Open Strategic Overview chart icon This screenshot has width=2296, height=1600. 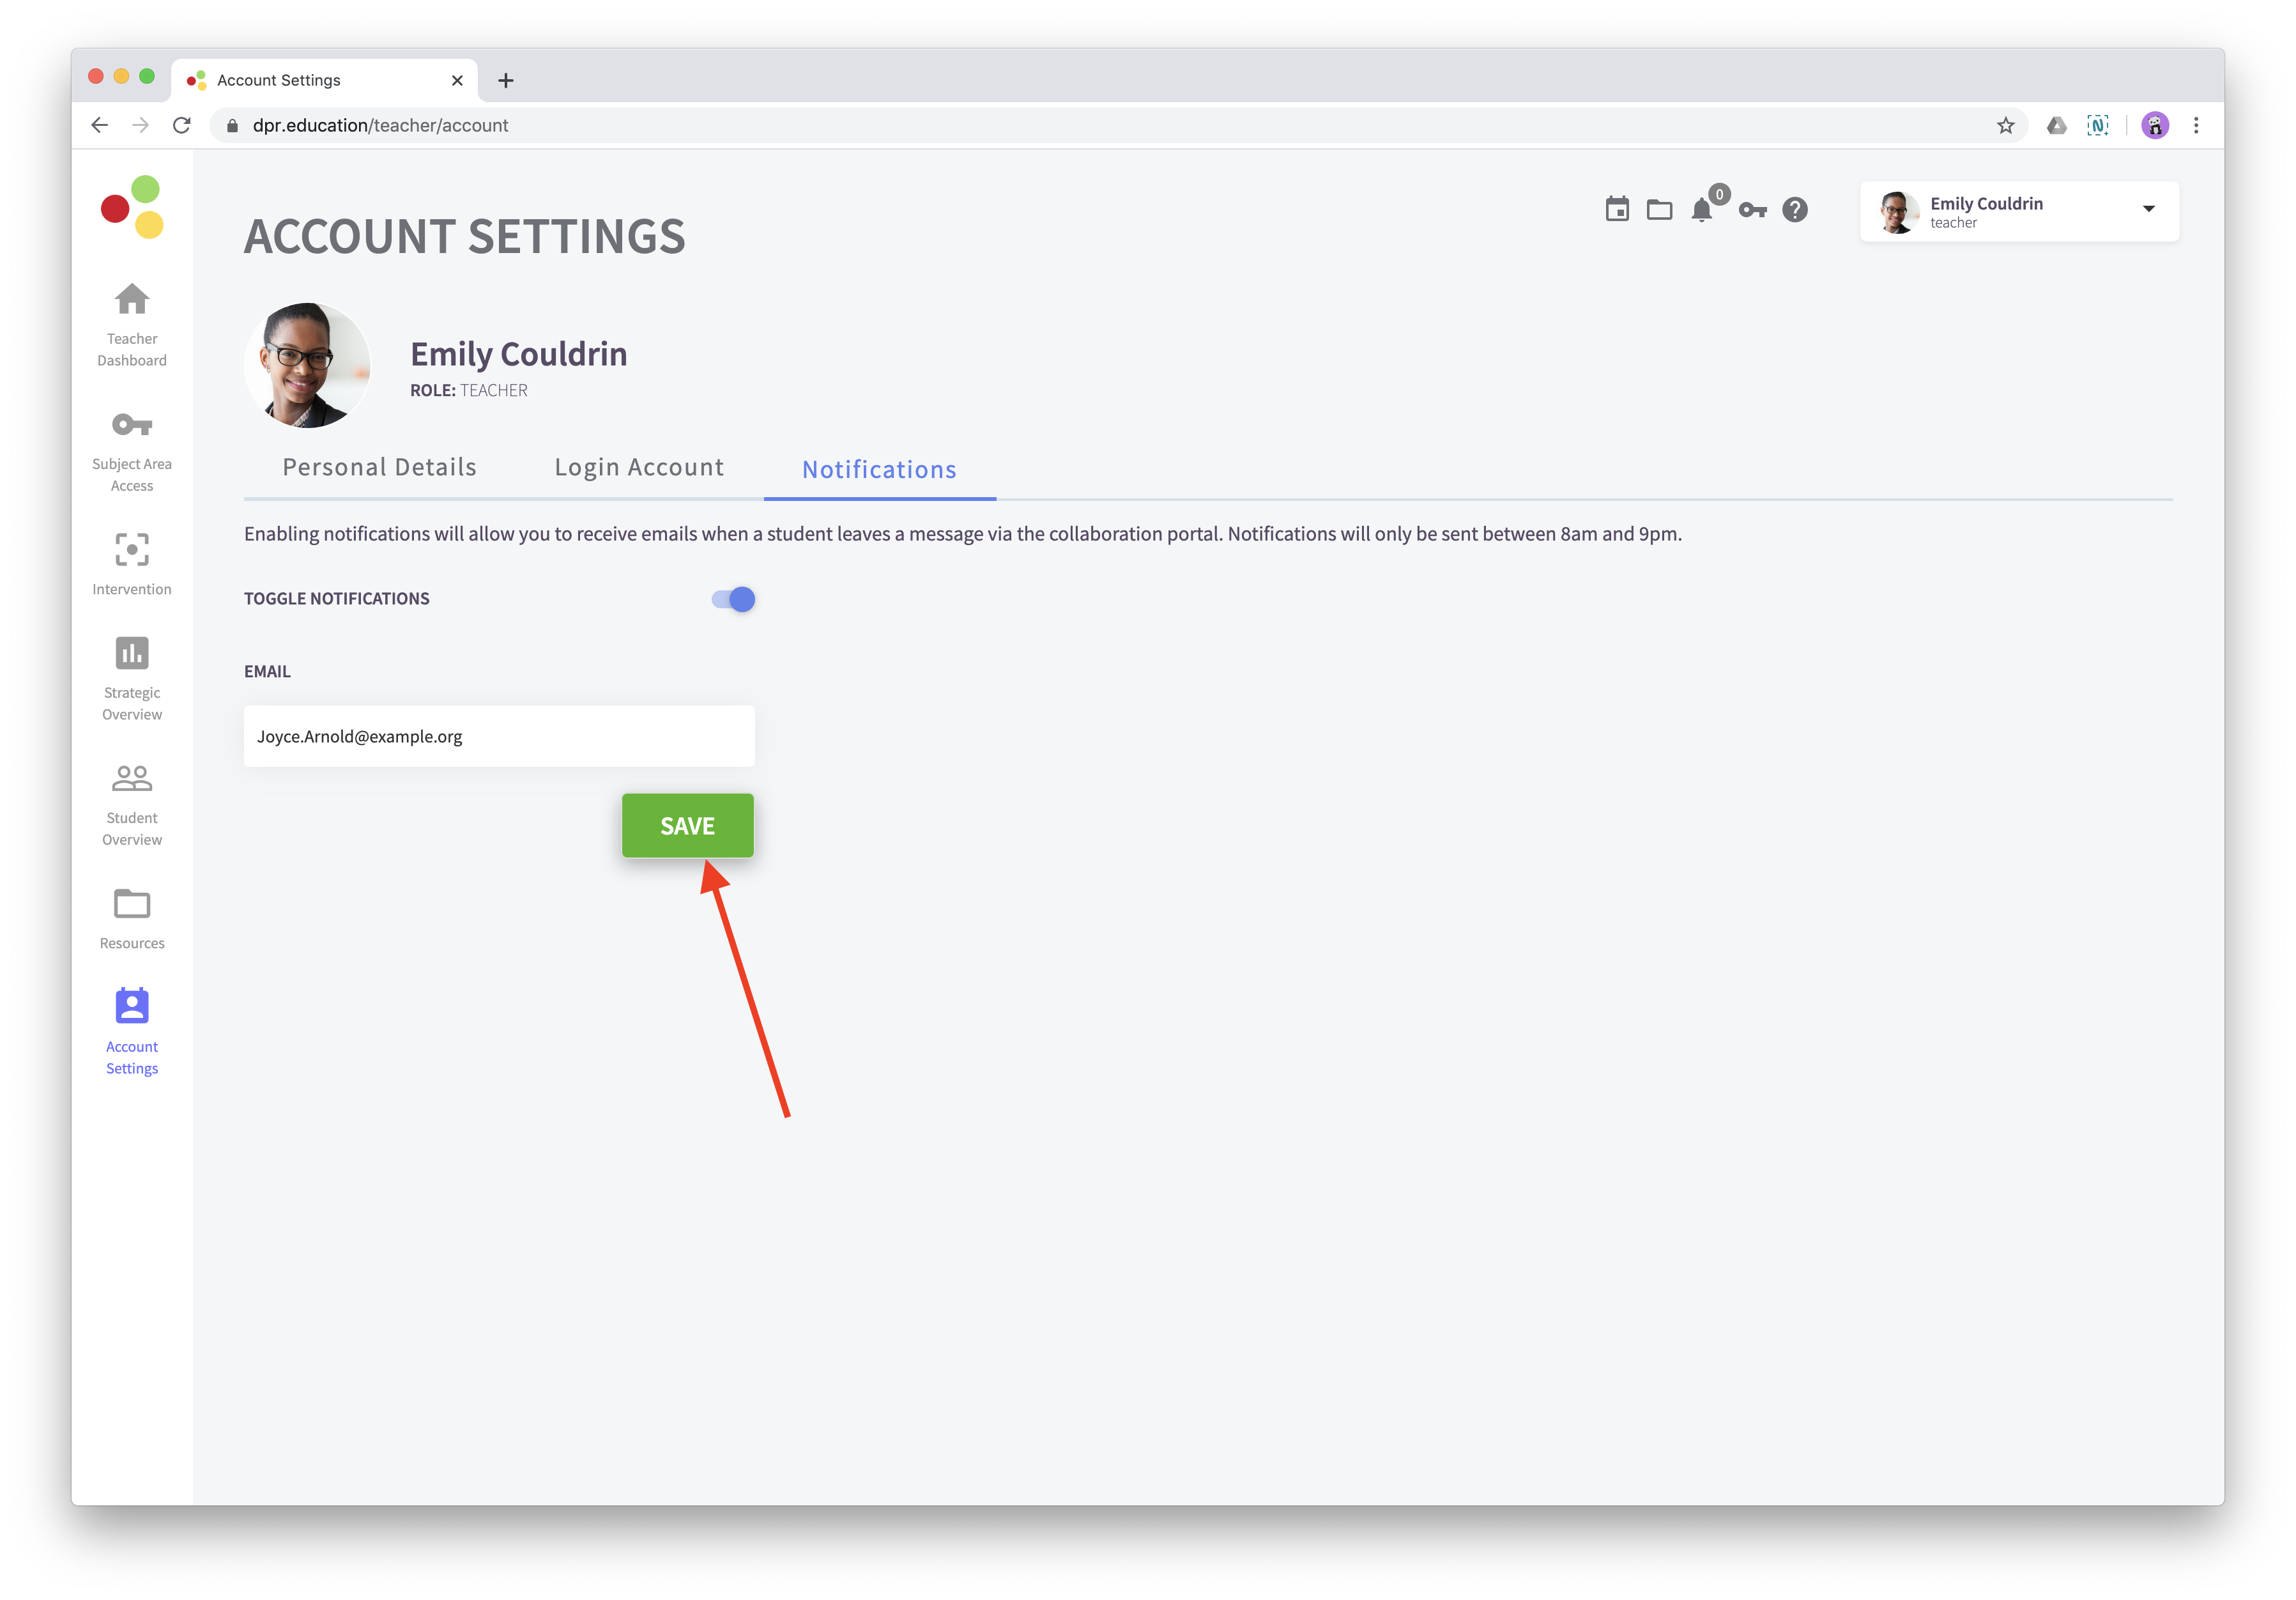coord(132,653)
